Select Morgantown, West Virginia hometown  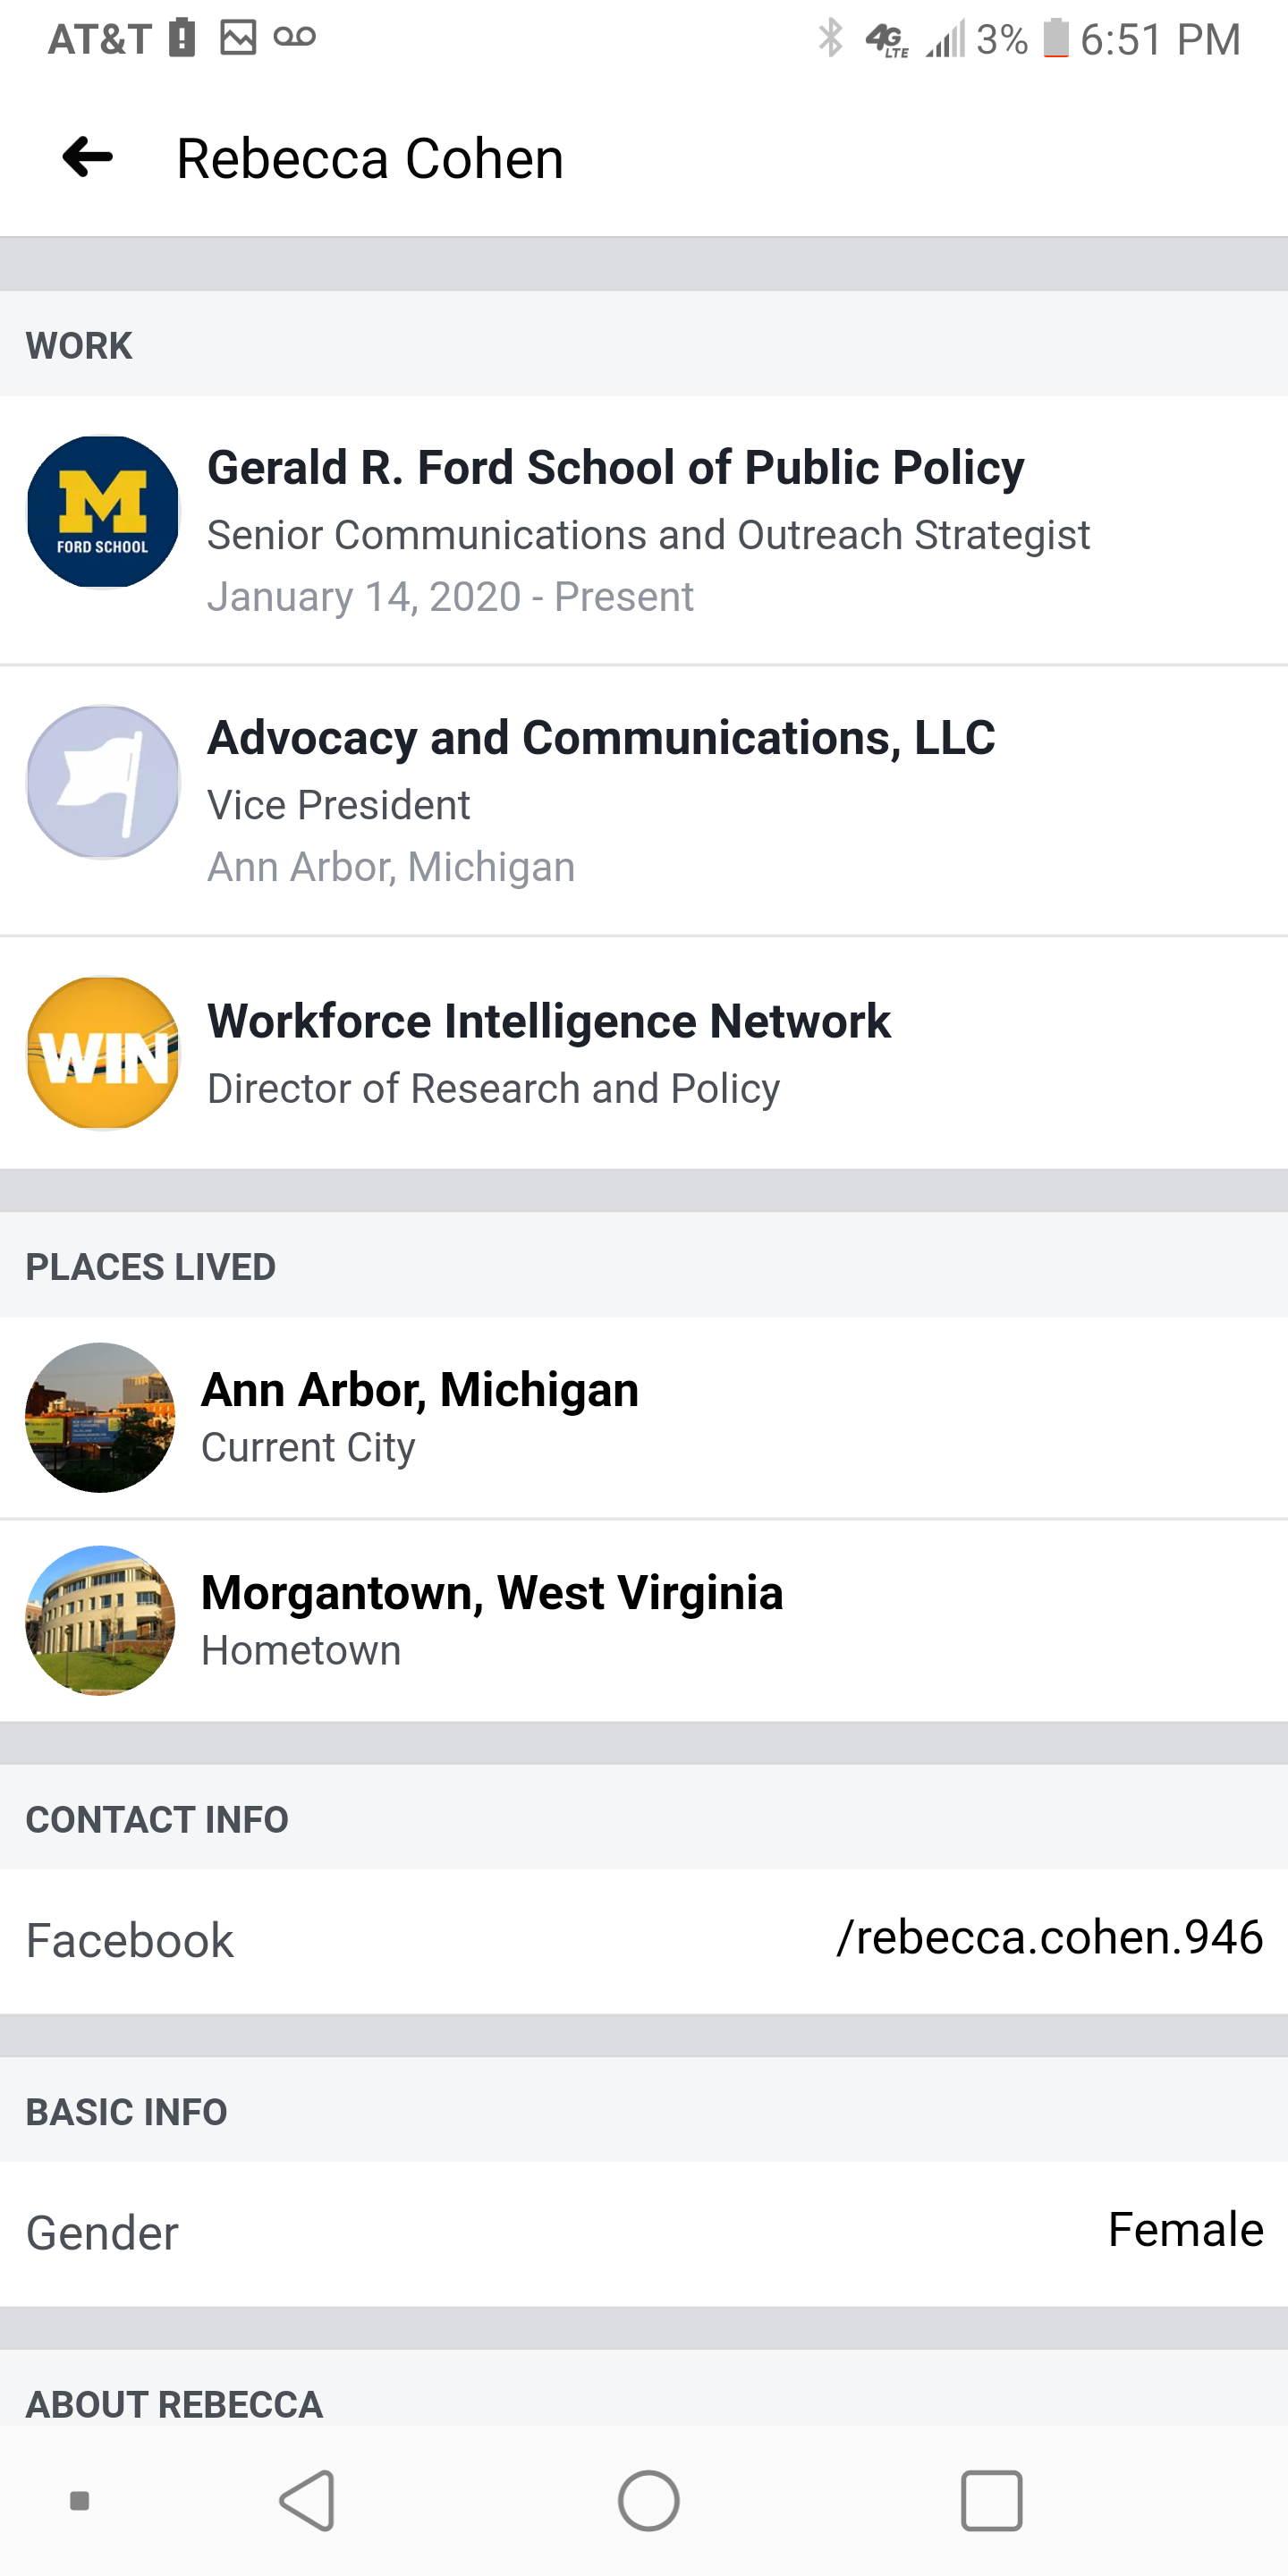tap(492, 1593)
